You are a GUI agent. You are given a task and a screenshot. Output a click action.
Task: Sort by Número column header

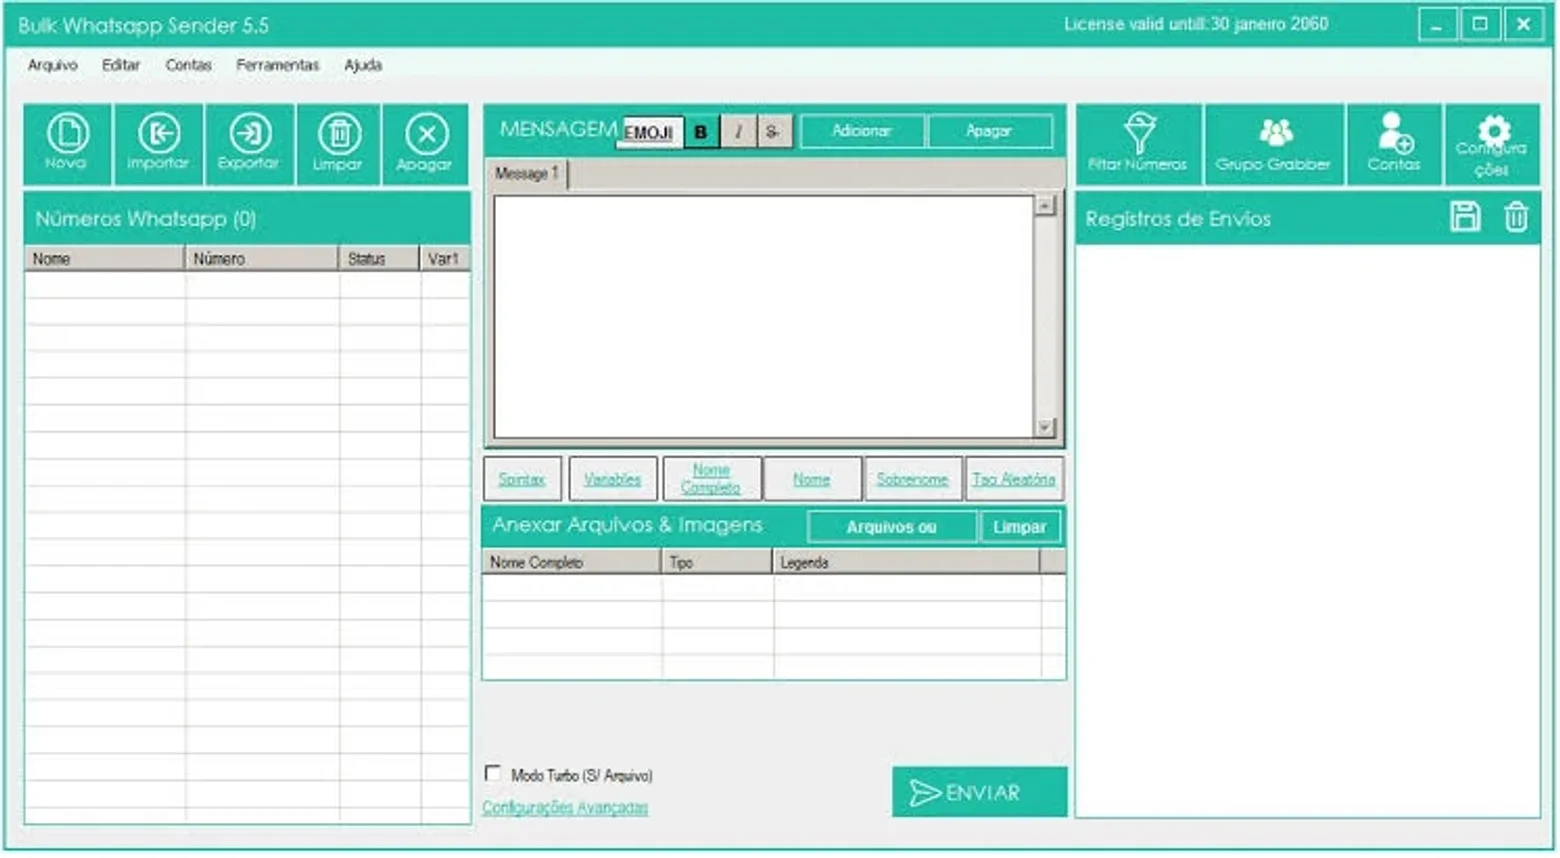262,258
